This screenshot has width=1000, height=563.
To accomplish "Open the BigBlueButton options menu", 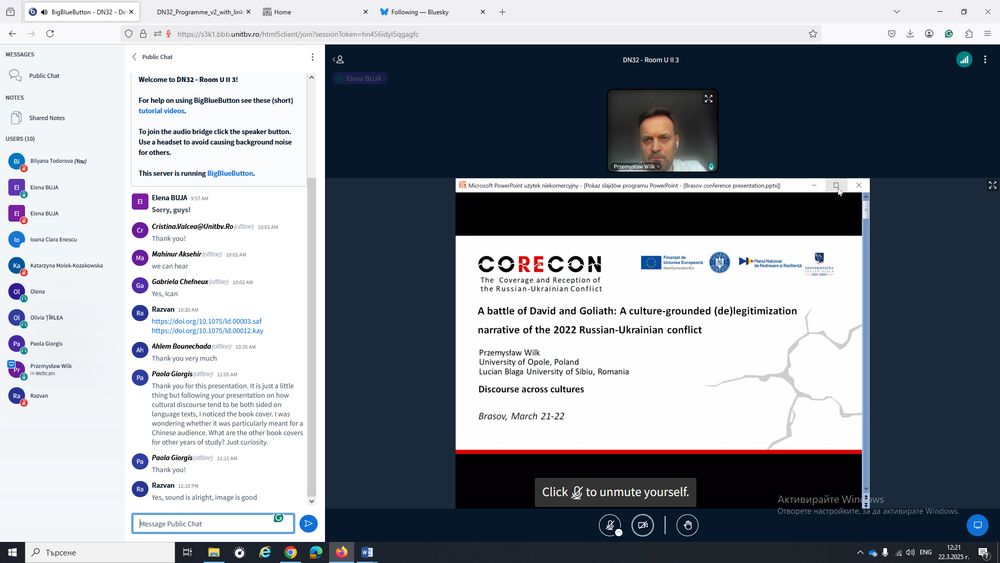I will [x=985, y=59].
